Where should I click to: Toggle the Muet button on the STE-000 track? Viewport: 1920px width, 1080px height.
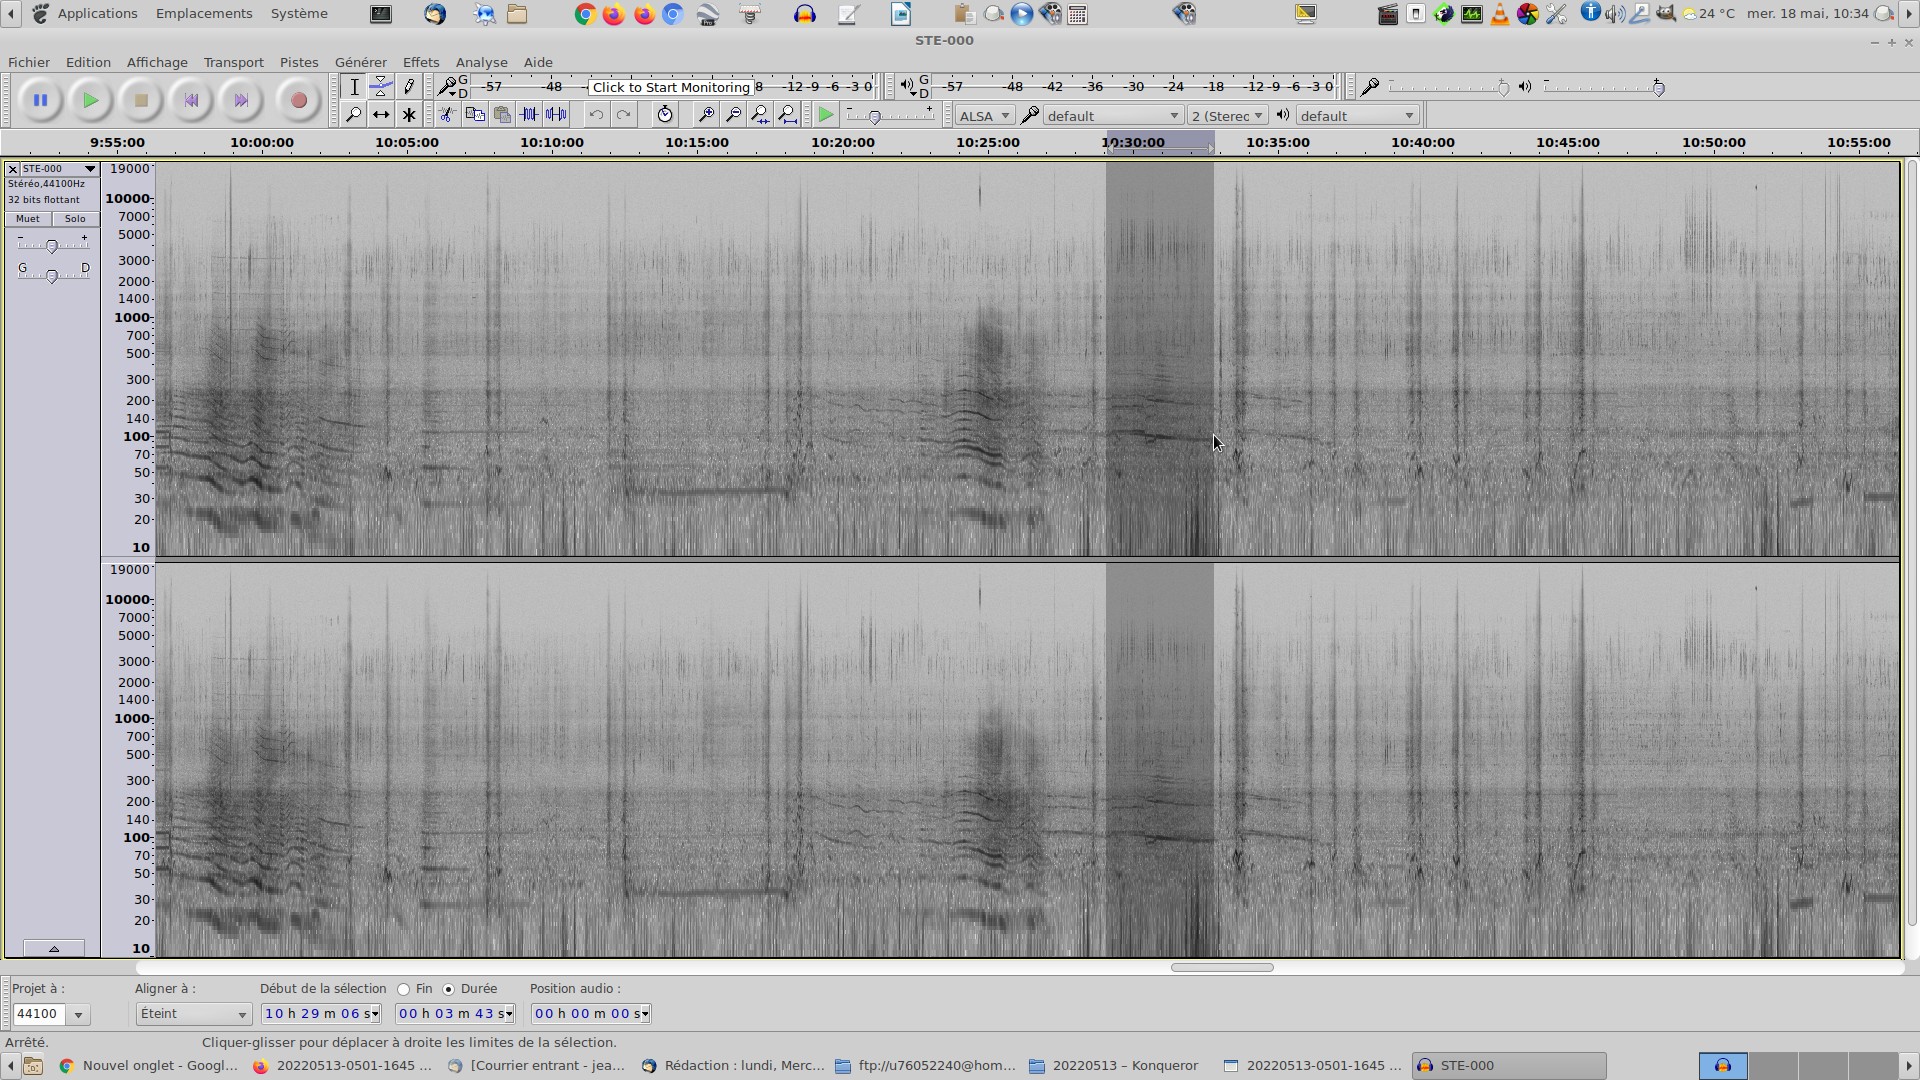28,219
